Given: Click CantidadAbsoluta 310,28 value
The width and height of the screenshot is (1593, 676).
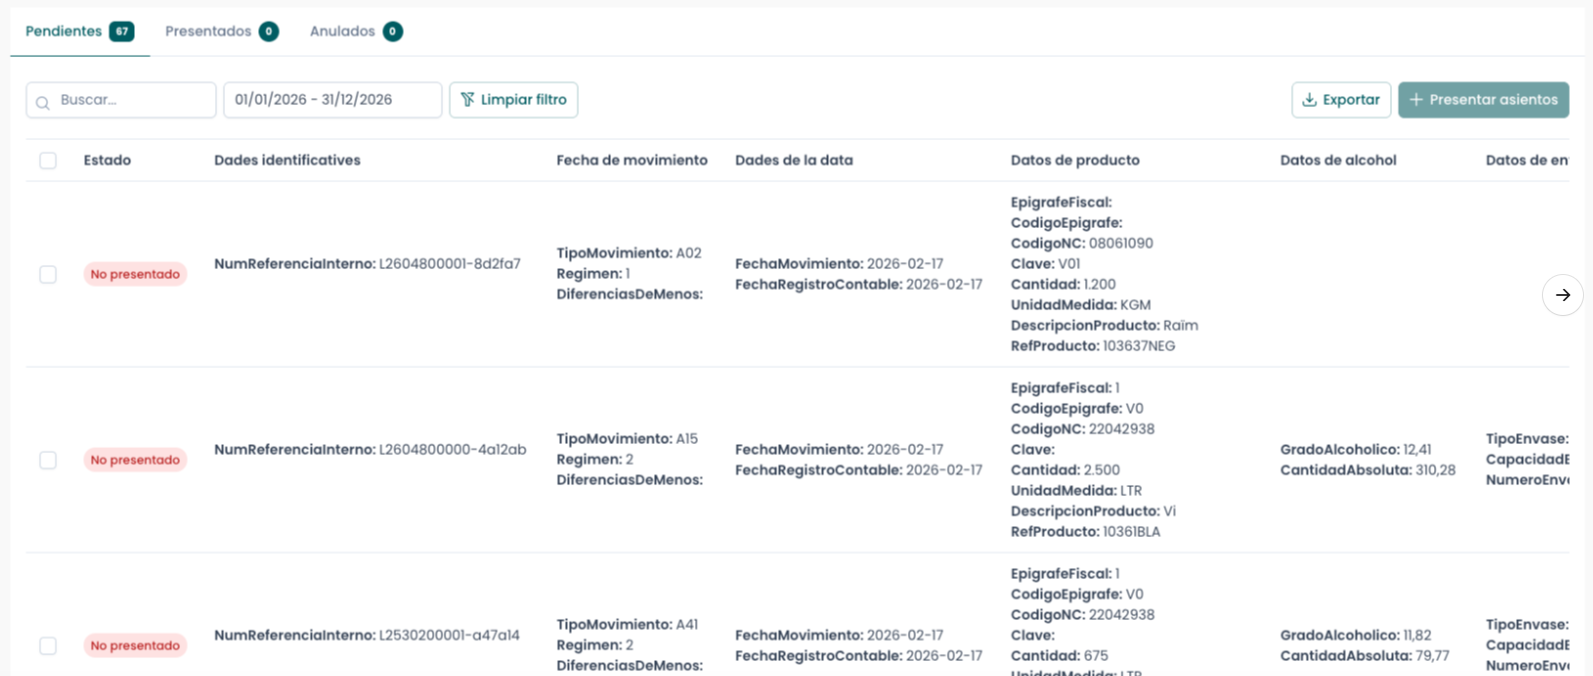Looking at the screenshot, I should (1436, 470).
